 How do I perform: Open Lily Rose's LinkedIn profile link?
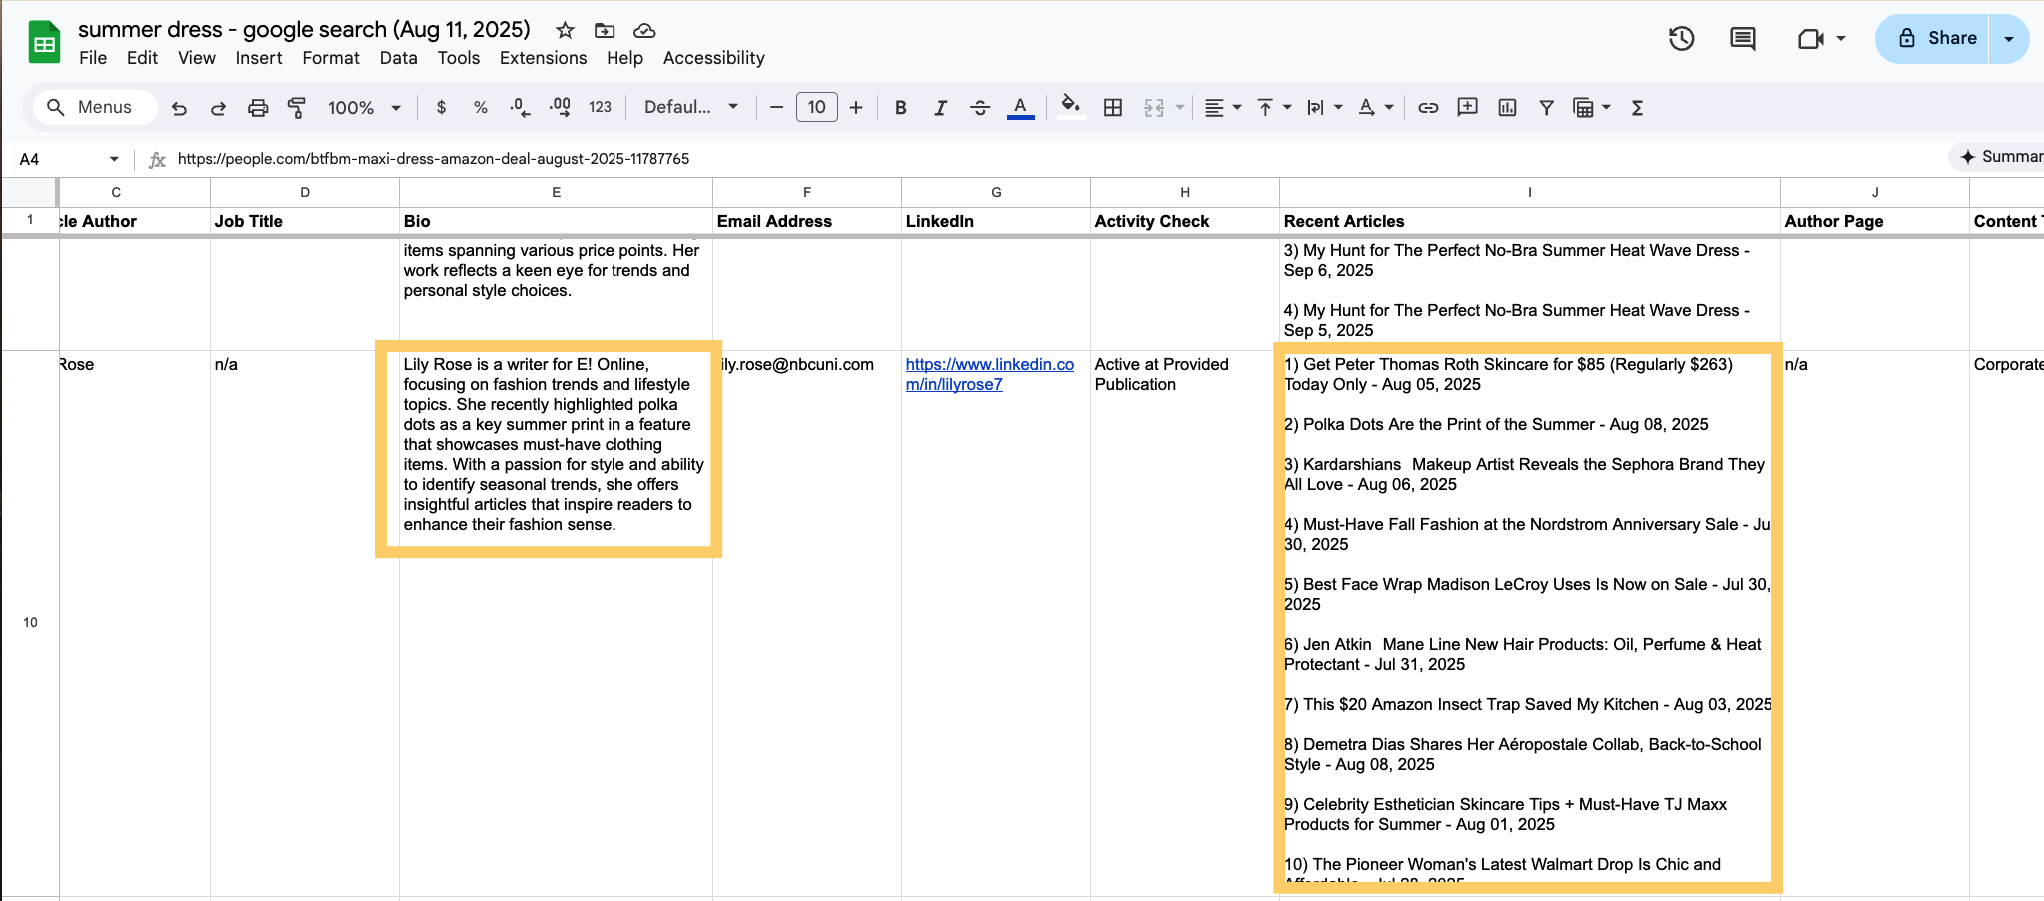[989, 374]
